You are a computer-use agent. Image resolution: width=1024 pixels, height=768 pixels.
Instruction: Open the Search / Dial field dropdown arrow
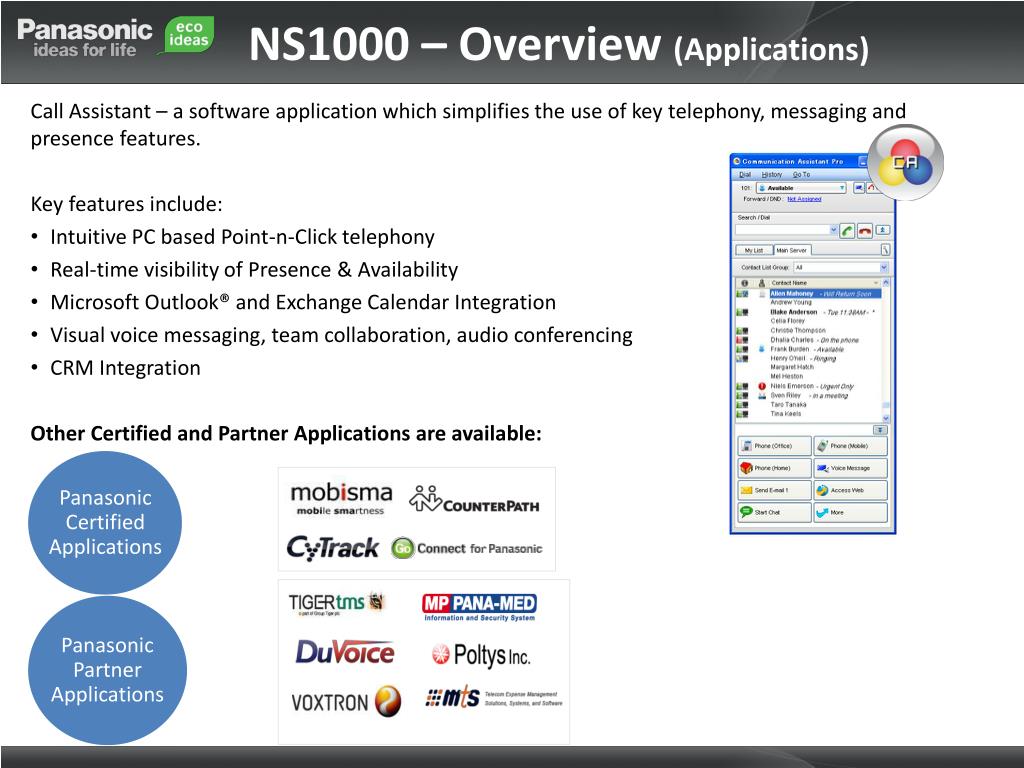point(833,230)
